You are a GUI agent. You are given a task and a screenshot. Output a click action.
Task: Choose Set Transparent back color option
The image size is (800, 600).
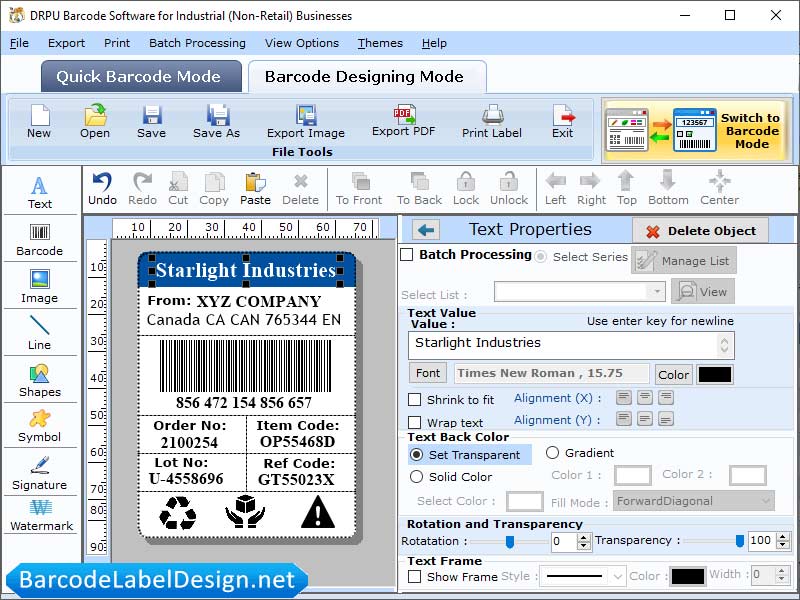pos(417,455)
